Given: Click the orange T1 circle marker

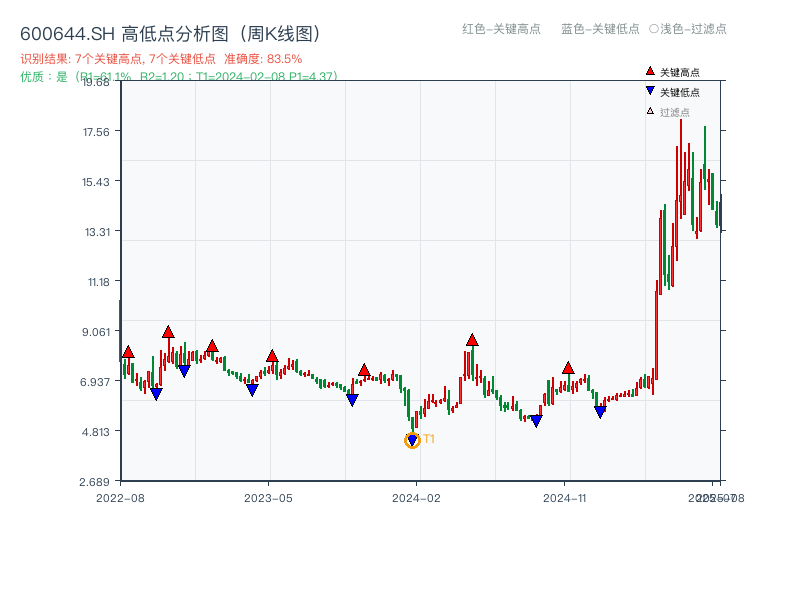Looking at the screenshot, I should click(412, 440).
